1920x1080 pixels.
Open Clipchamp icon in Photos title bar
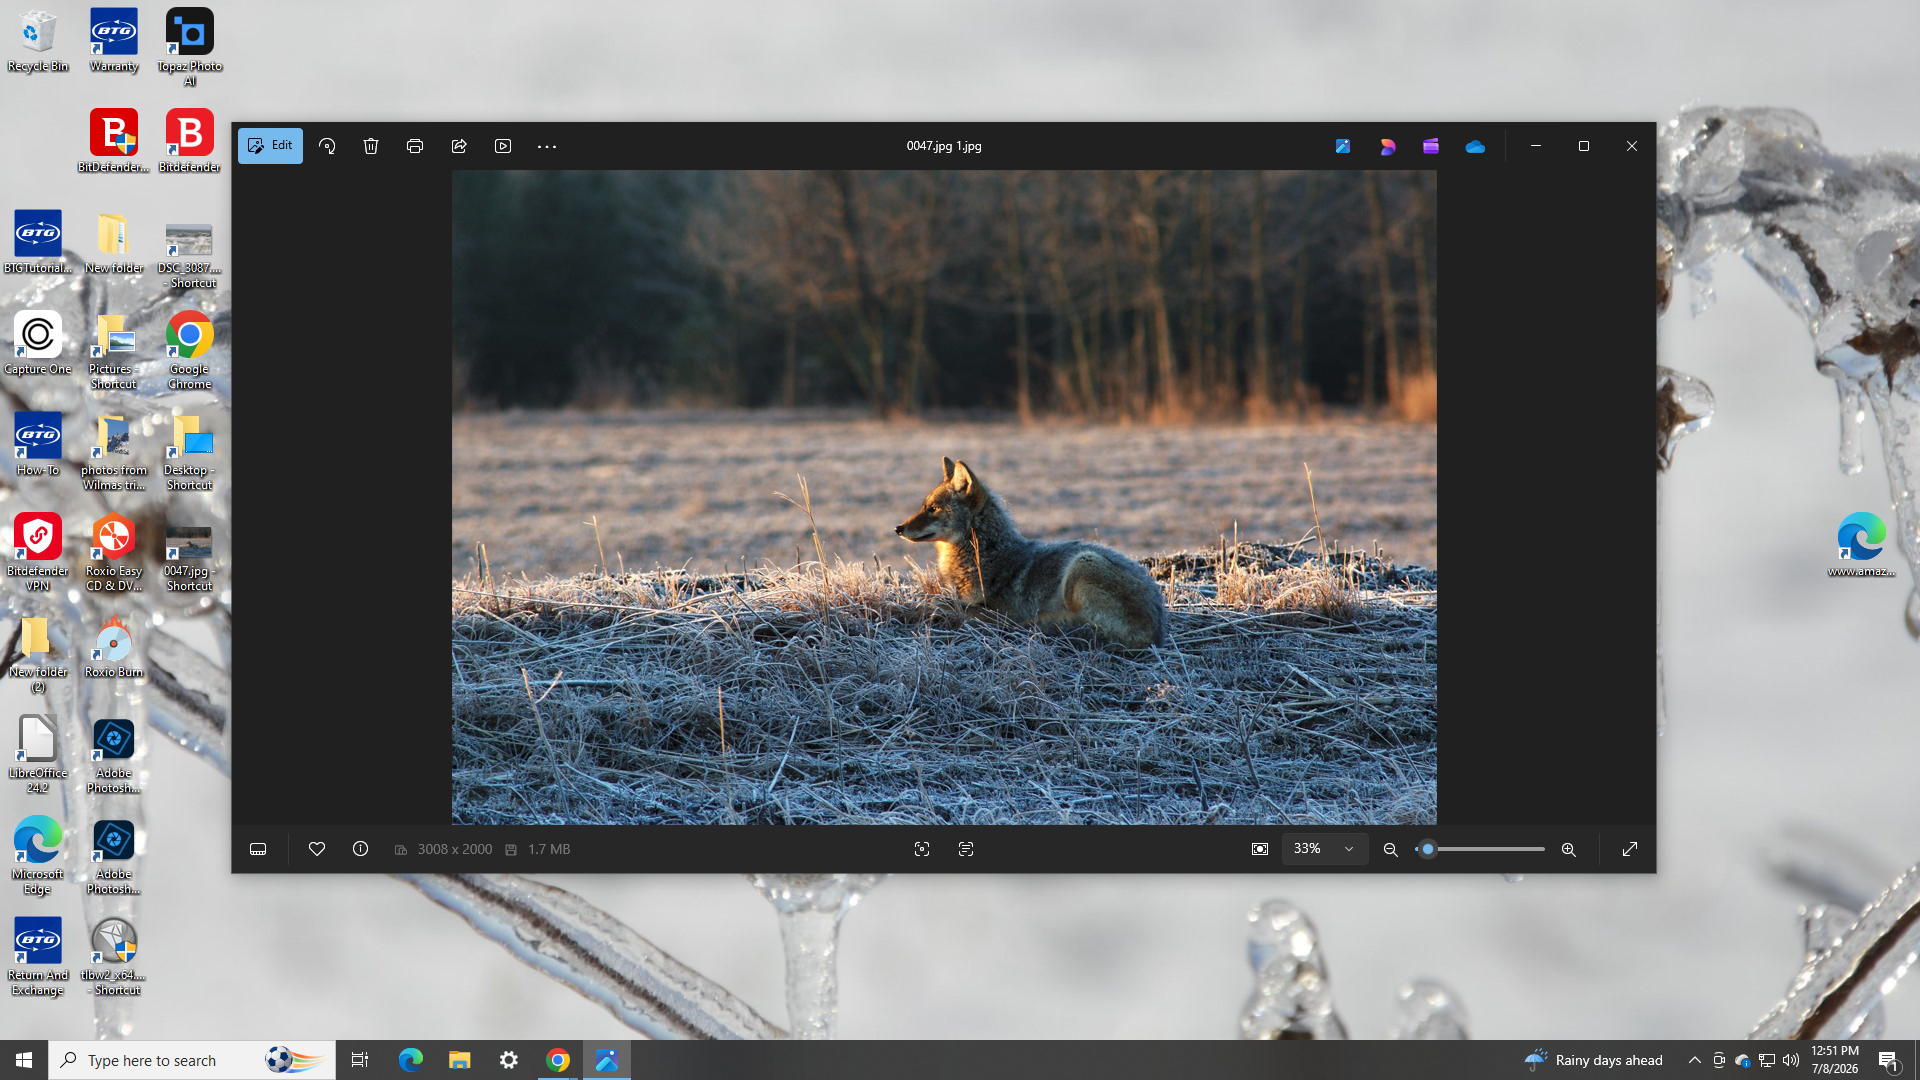pyautogui.click(x=1431, y=146)
